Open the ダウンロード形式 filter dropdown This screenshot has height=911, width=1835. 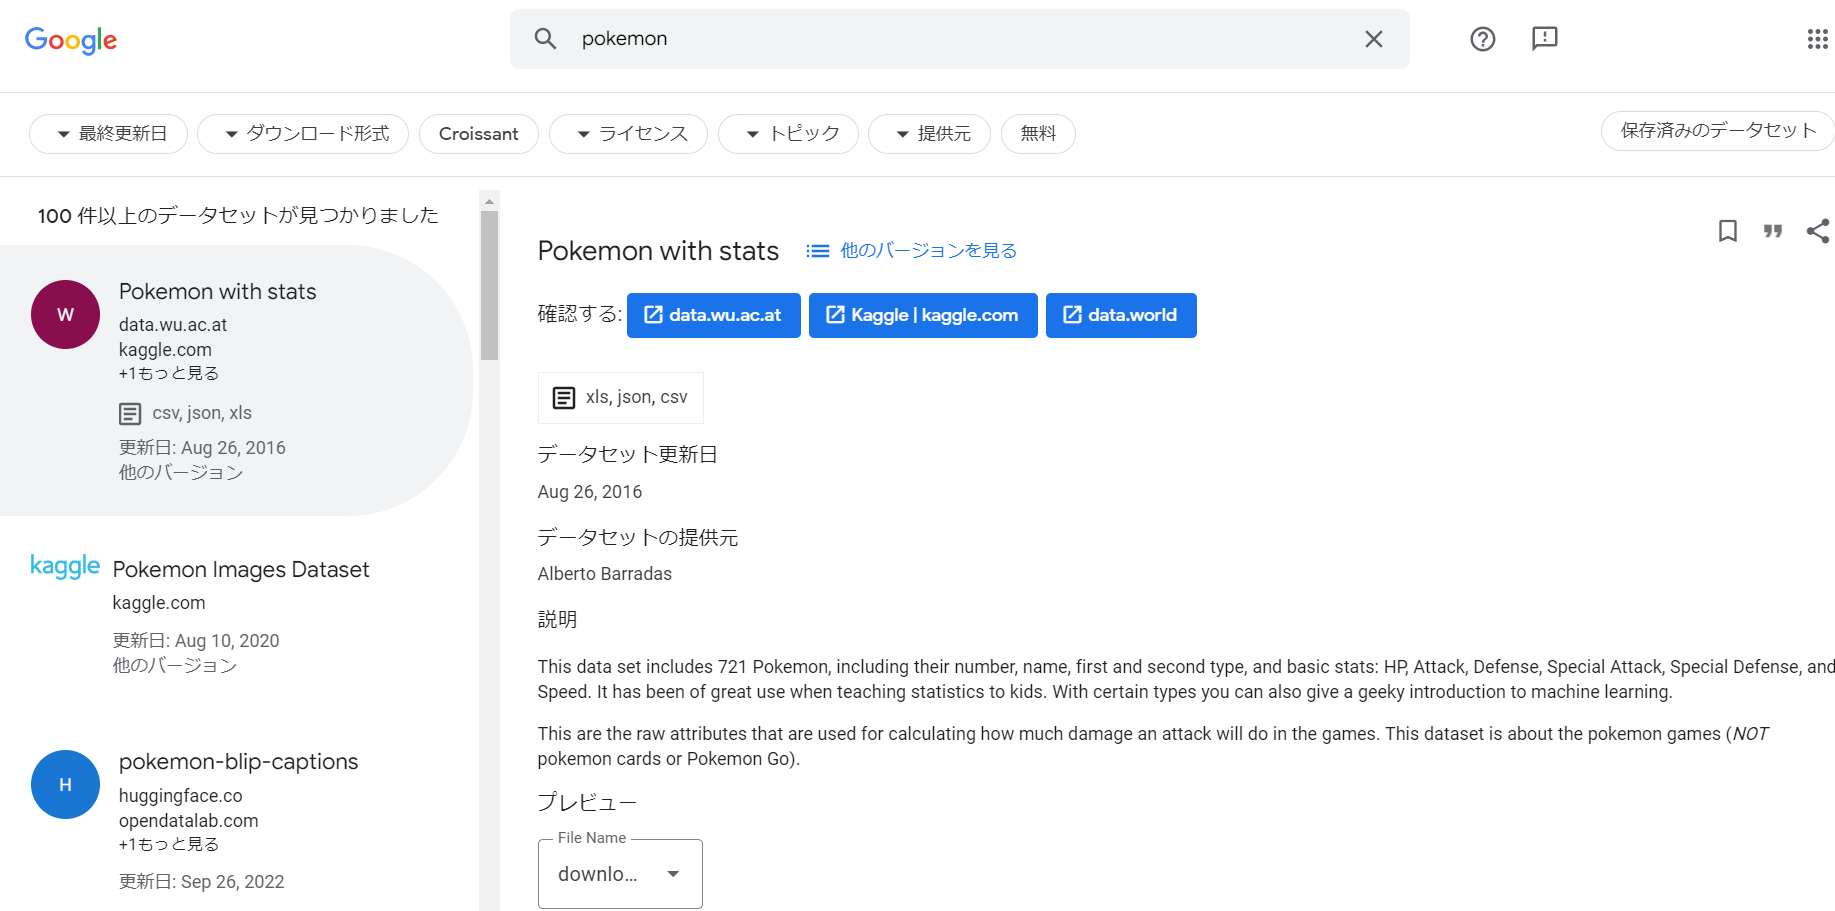303,134
